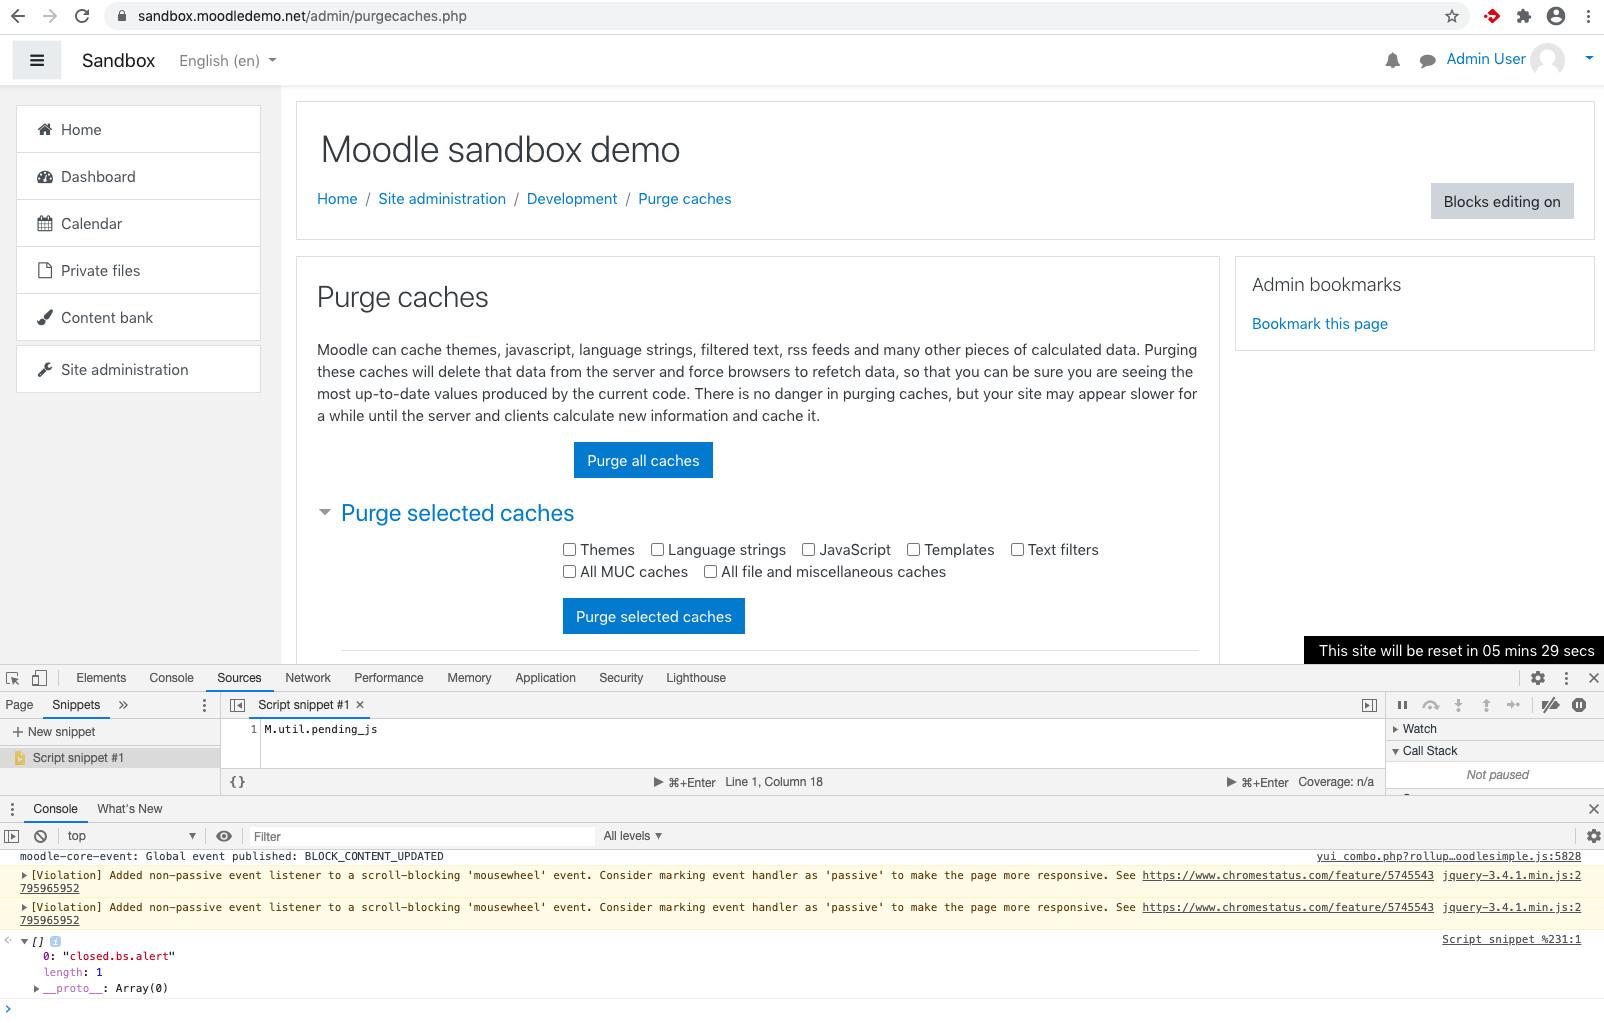
Task: Tick the JavaScript checkbox
Action: pos(808,550)
